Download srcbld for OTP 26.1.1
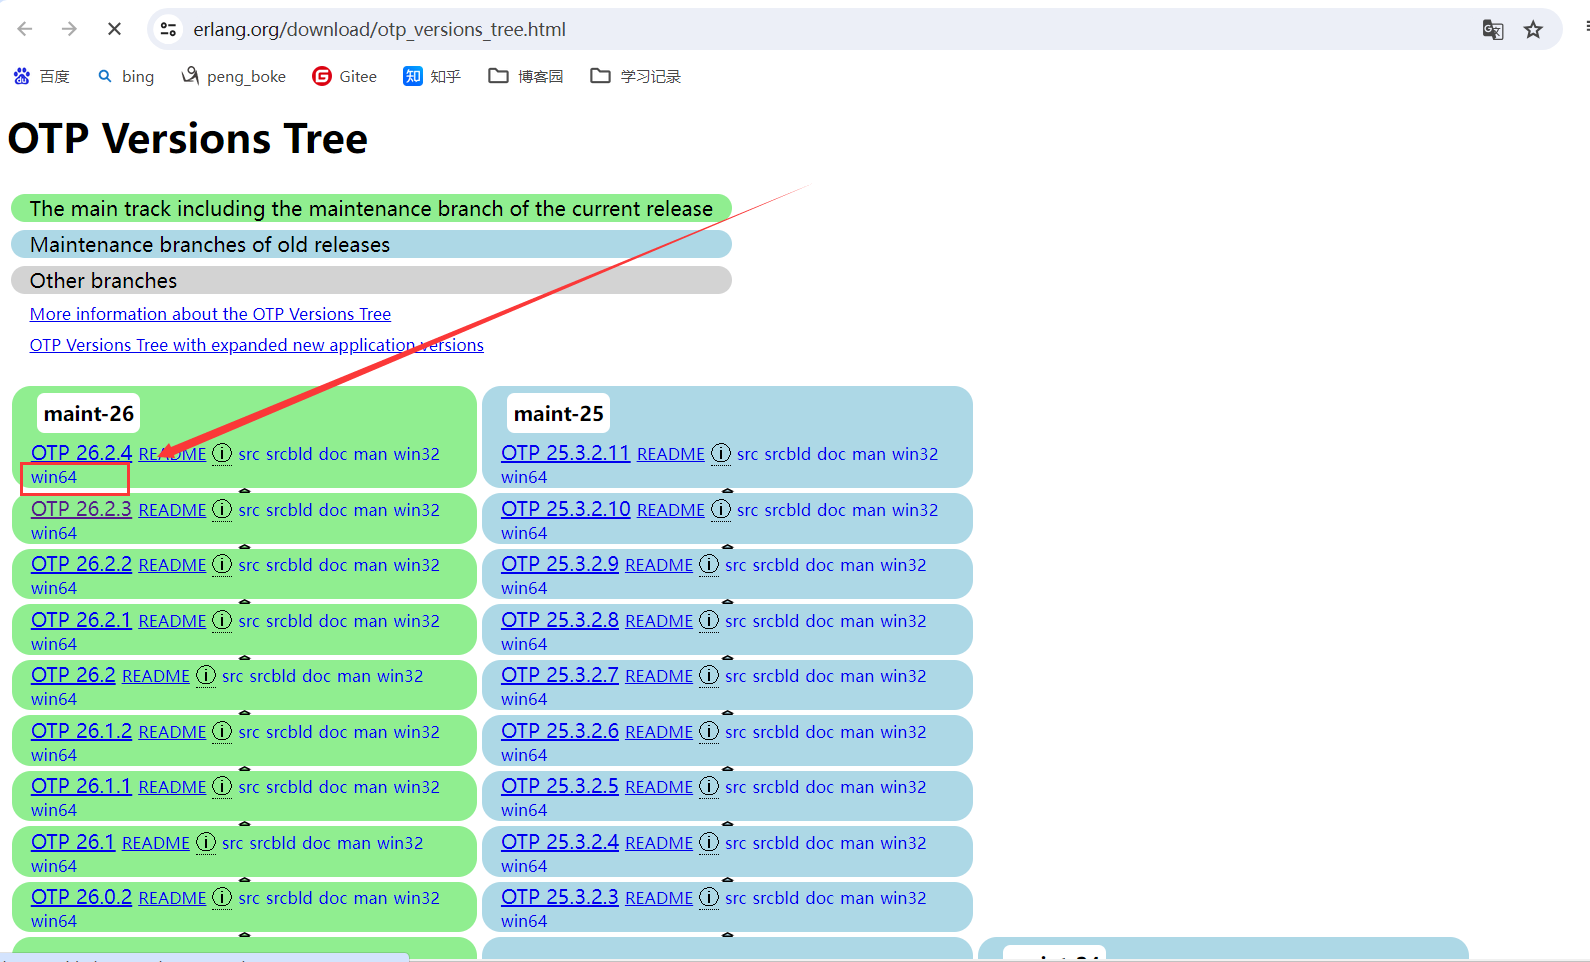Image resolution: width=1590 pixels, height=962 pixels. (289, 787)
